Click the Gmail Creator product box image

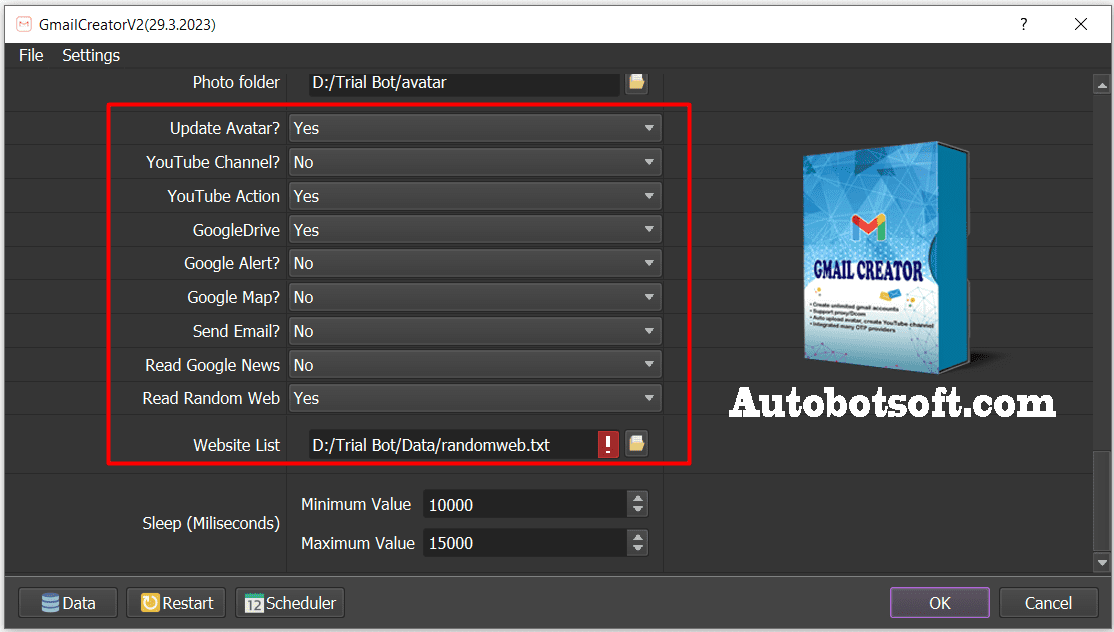[886, 257]
